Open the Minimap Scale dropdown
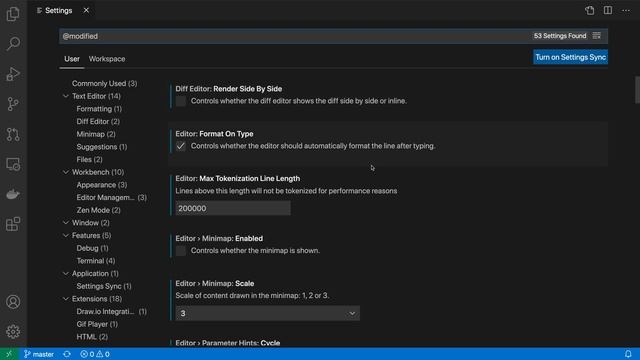 [268, 313]
